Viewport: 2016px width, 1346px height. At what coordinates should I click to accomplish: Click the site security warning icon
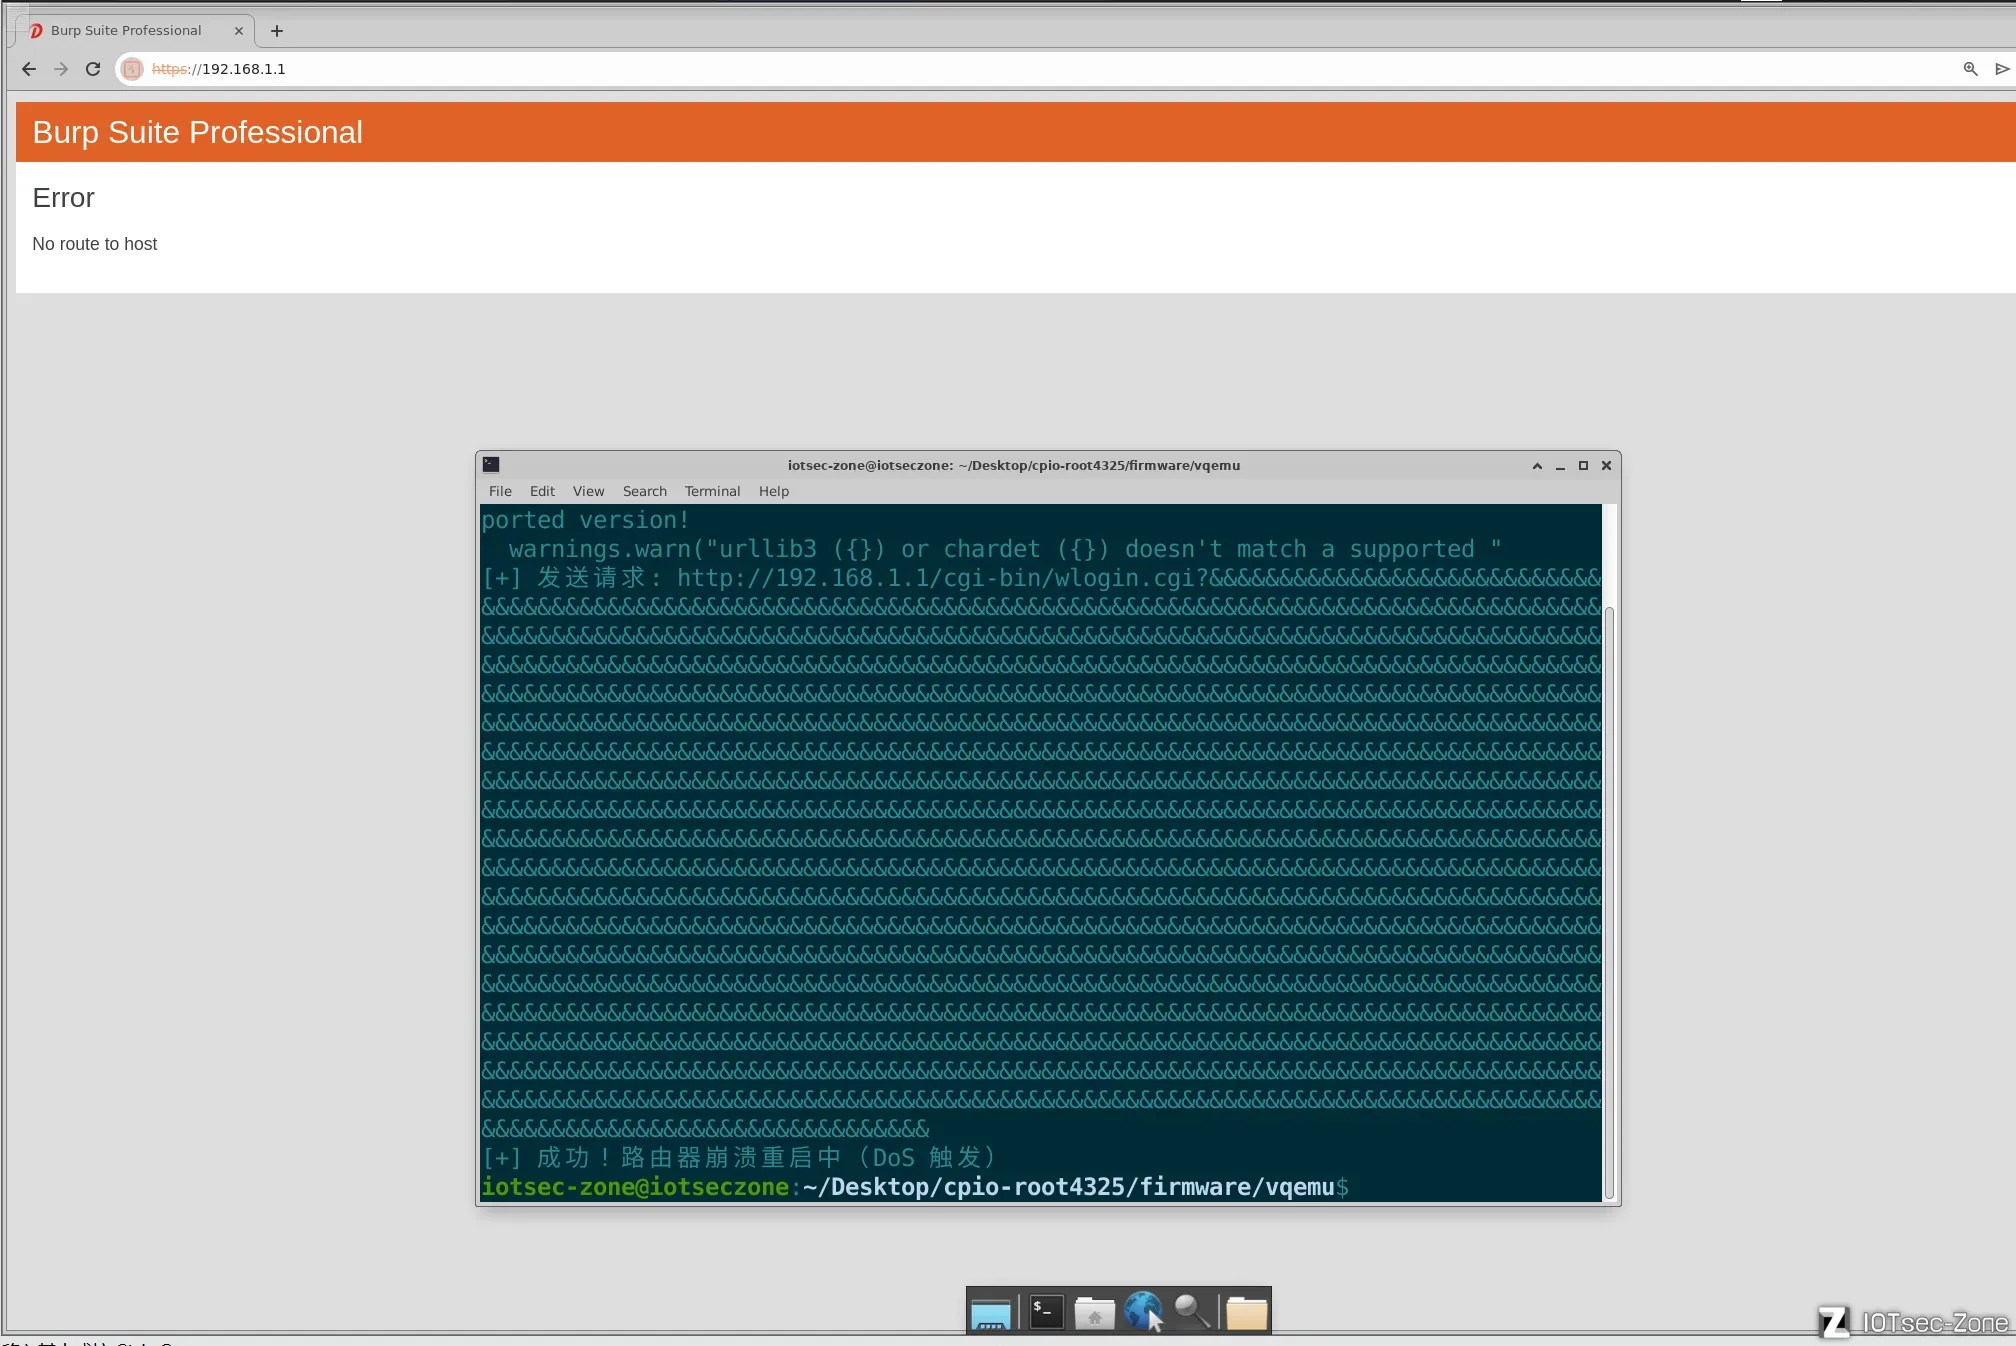tap(132, 69)
